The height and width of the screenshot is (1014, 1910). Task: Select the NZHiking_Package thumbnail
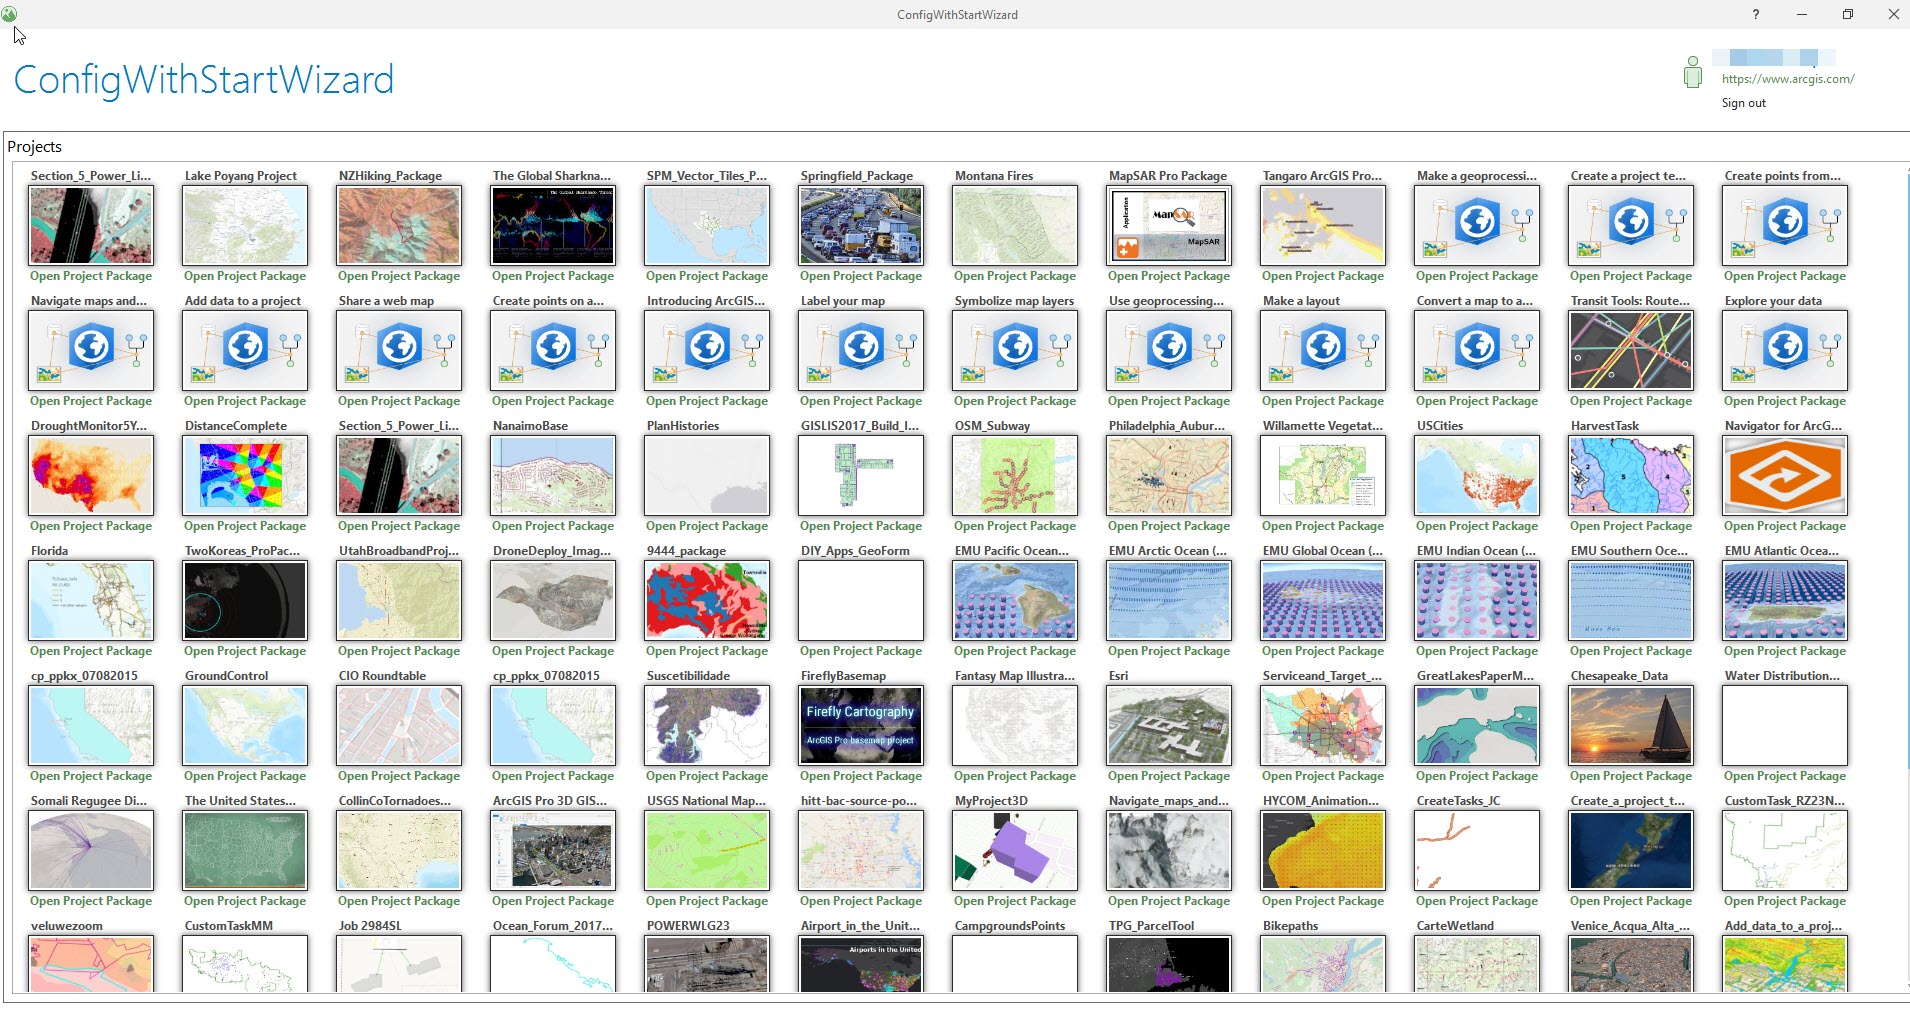click(x=399, y=225)
